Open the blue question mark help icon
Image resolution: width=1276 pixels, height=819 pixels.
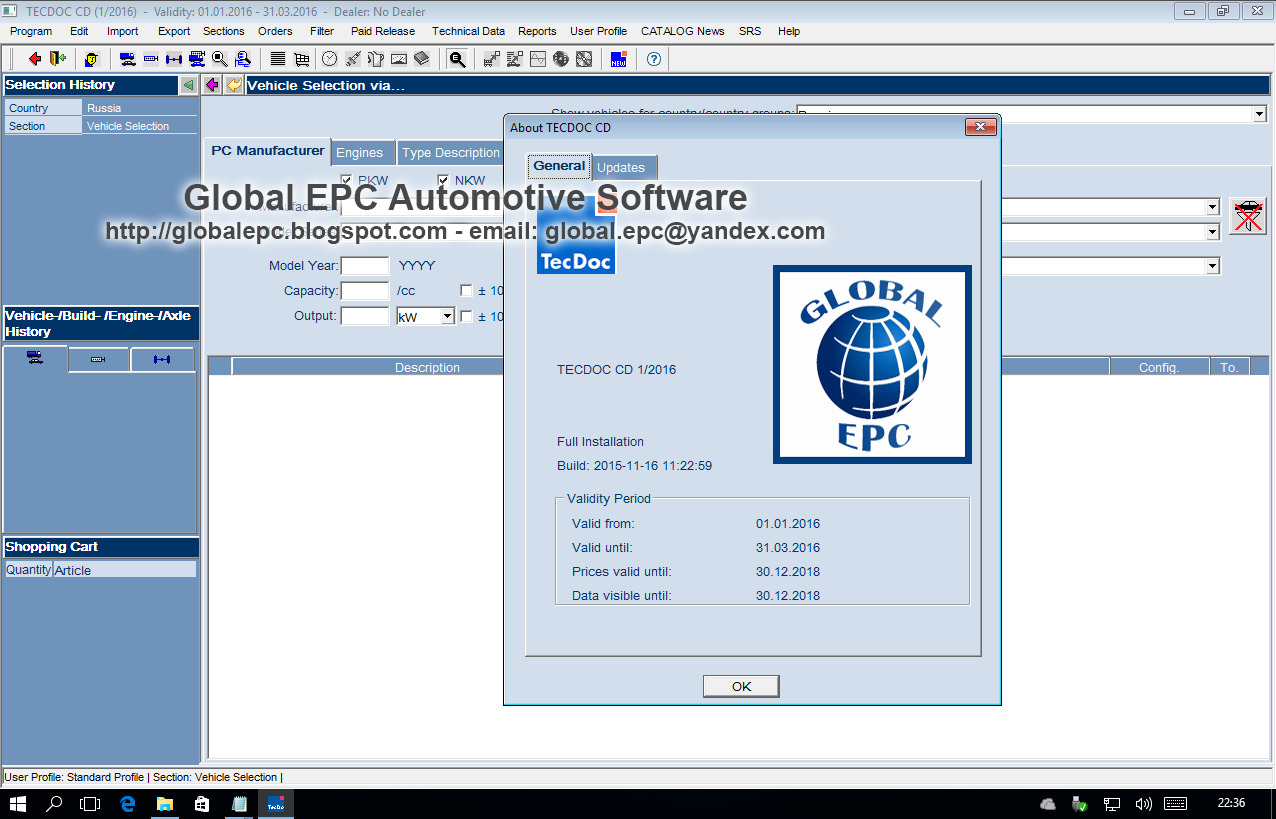tap(654, 59)
